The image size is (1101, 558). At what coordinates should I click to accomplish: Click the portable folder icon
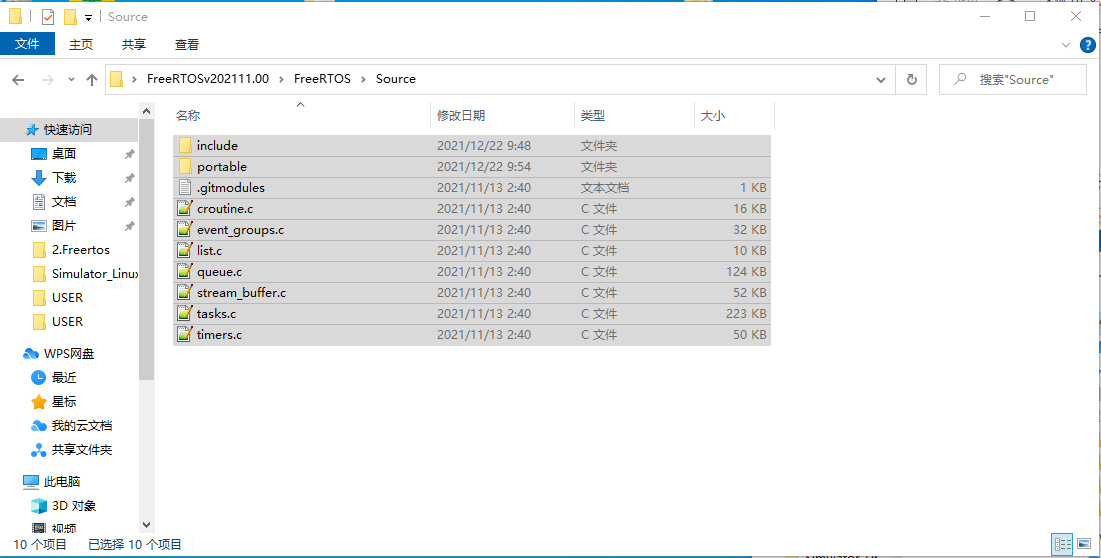pos(185,166)
